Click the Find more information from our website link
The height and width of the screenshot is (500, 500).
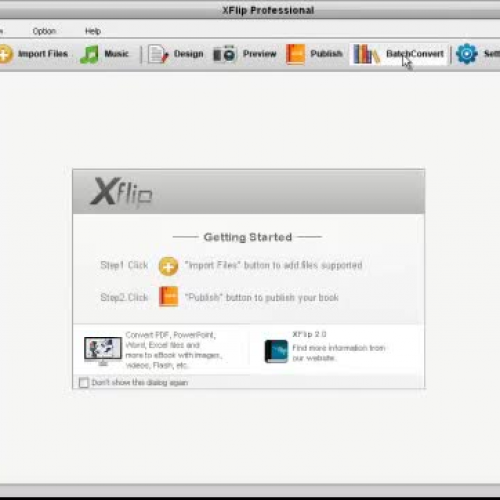[x=339, y=353]
